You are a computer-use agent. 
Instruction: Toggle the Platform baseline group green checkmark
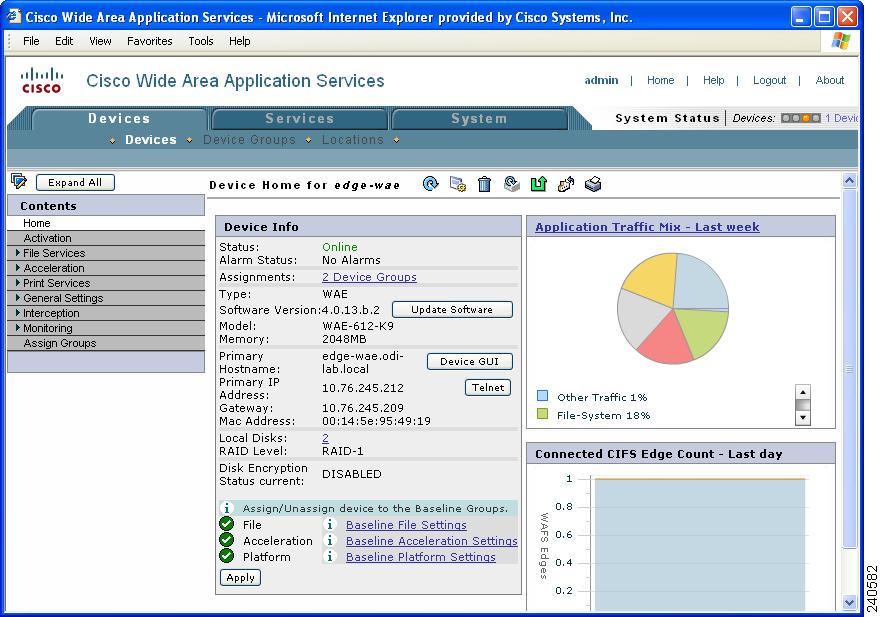(226, 556)
